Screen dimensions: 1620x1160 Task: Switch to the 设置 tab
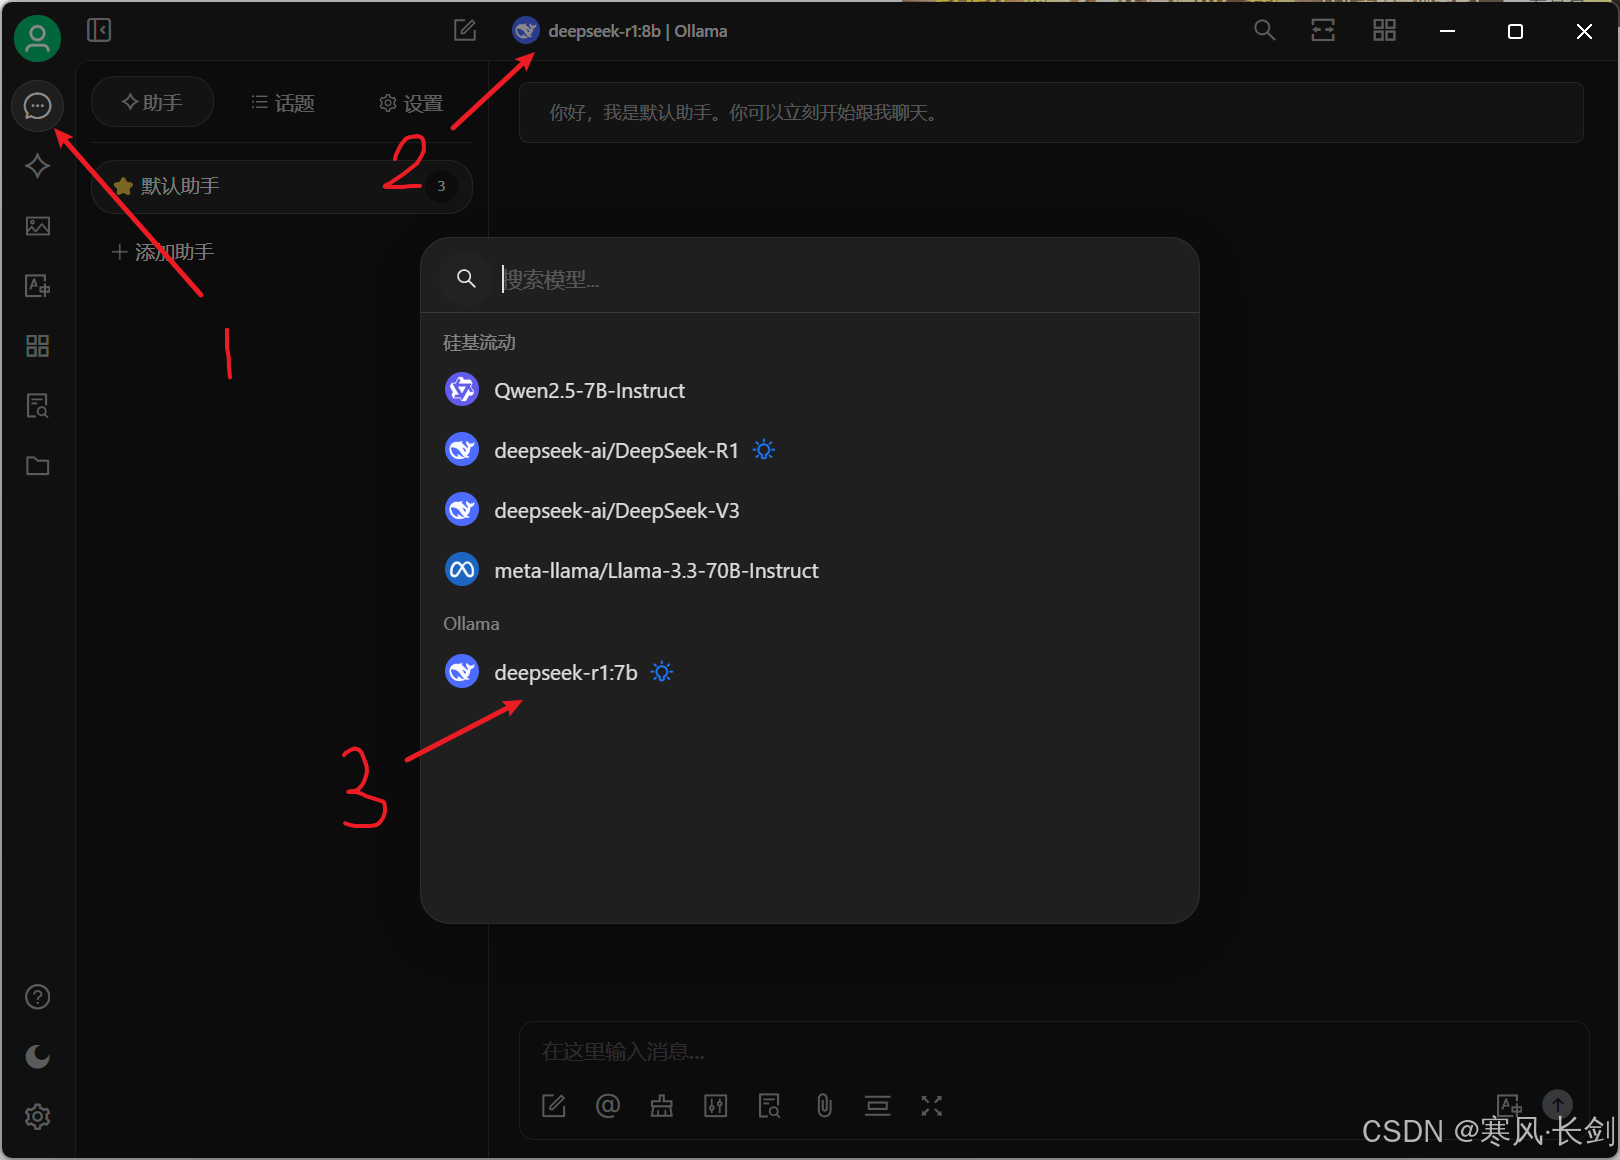411,102
